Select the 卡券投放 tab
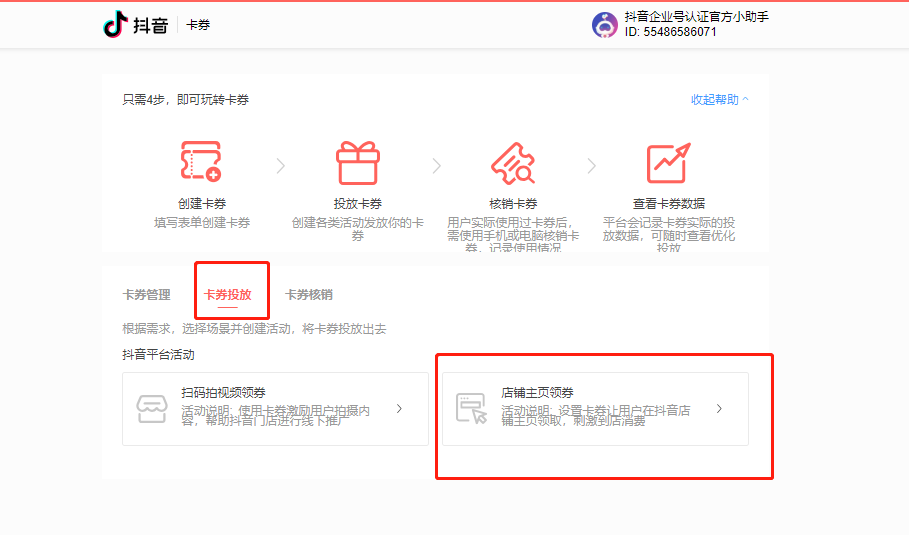Viewport: 909px width, 535px height. coord(227,295)
